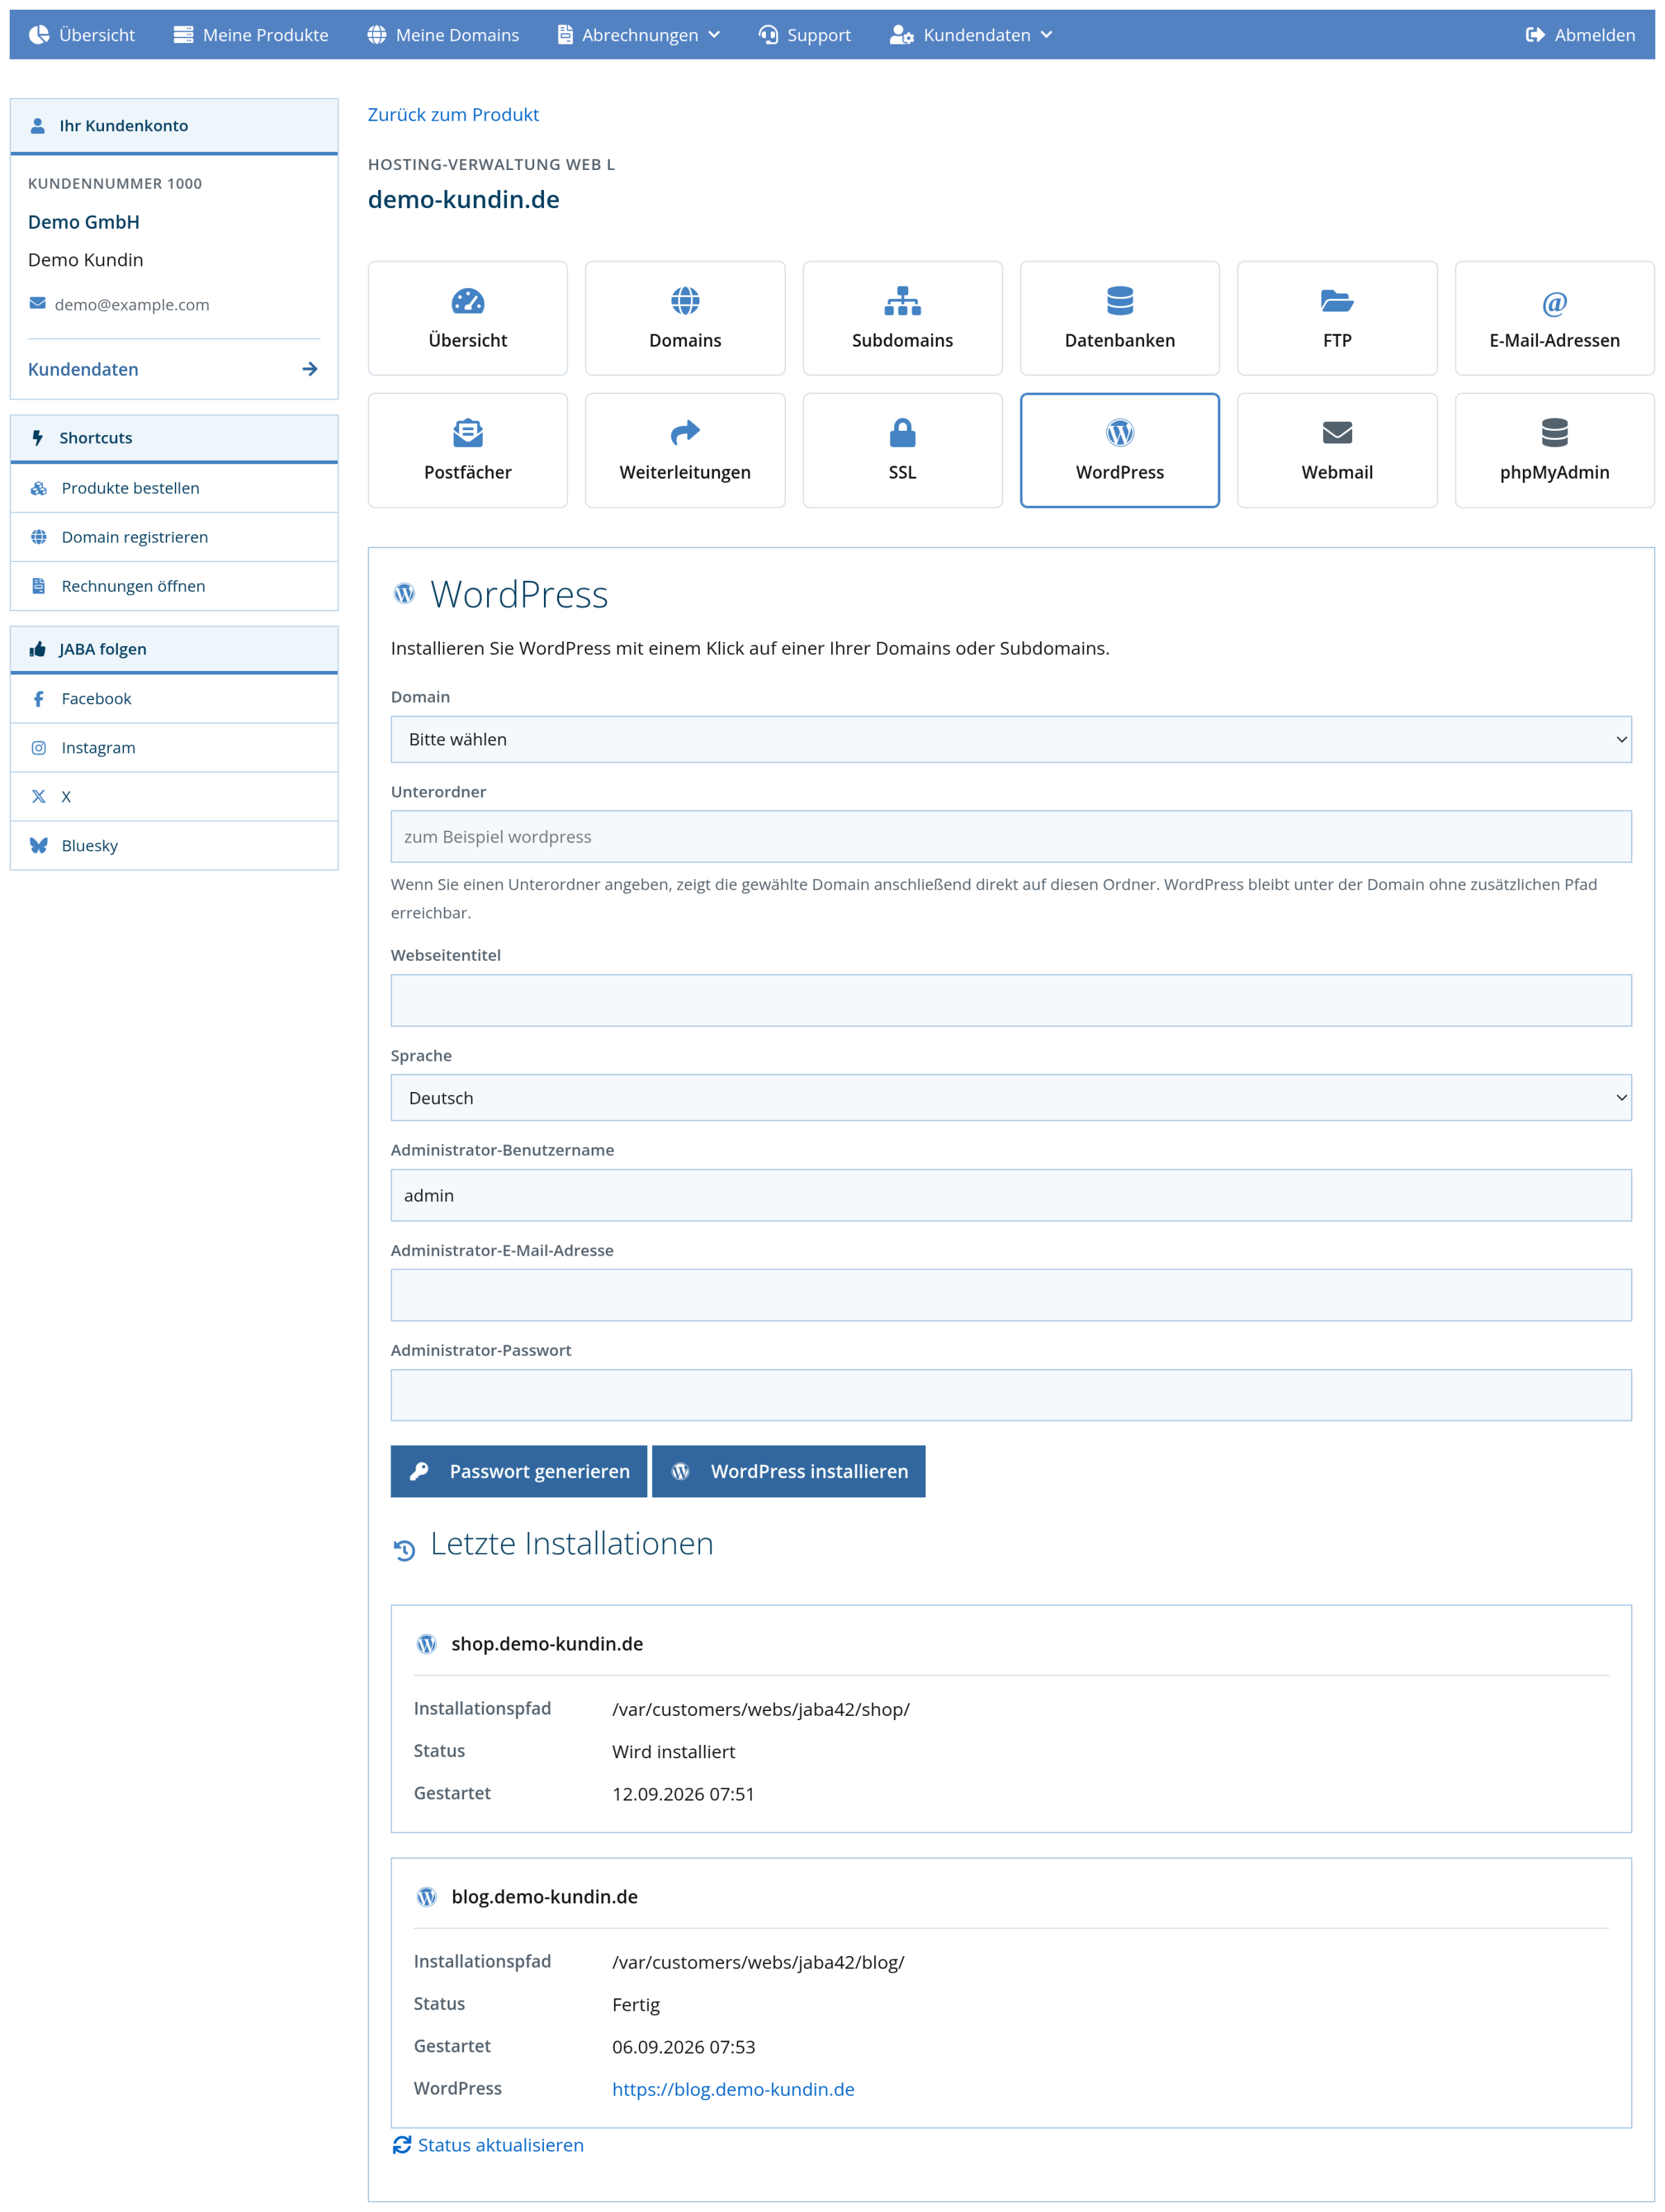The image size is (1665, 2212).
Task: Focus the Administrator-E-Mail-Adresse input field
Action: [x=1010, y=1295]
